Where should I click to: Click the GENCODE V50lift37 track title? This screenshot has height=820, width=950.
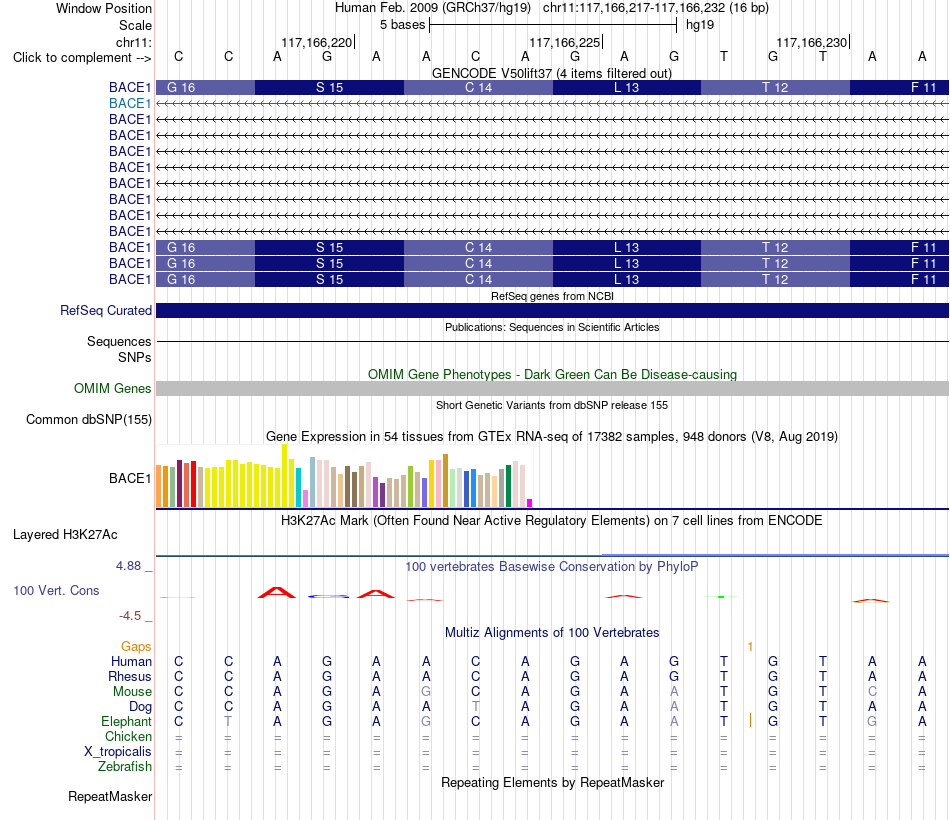[x=552, y=73]
